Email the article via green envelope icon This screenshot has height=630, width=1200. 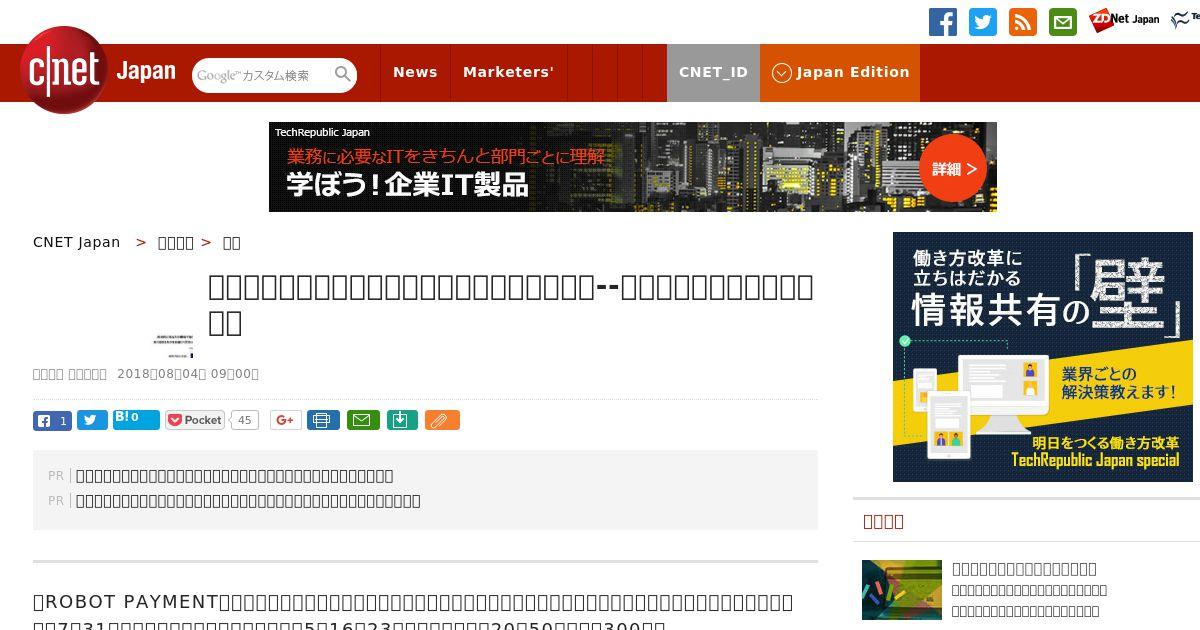click(x=363, y=420)
